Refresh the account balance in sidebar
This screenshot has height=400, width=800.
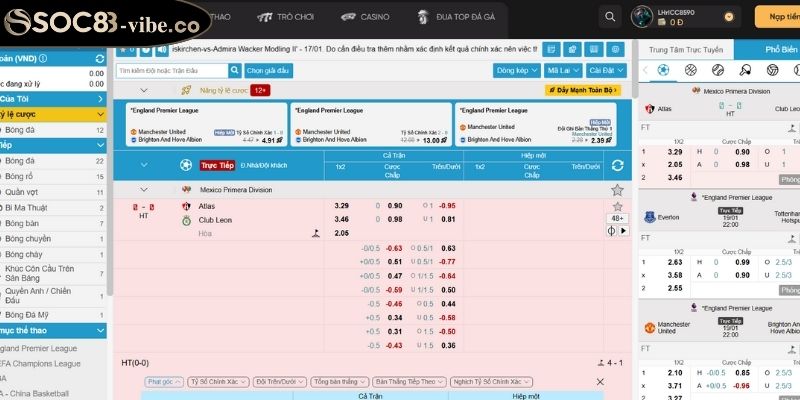coord(98,59)
